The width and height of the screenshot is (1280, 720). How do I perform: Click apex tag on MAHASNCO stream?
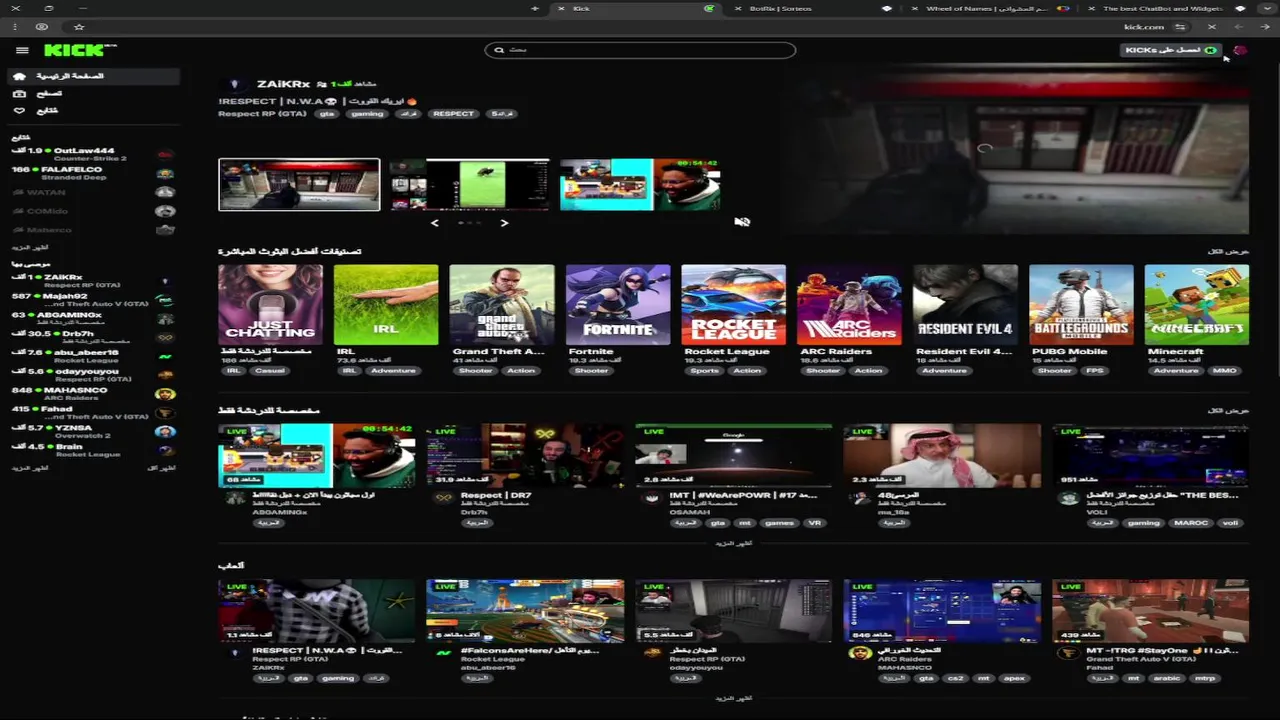(x=1014, y=678)
